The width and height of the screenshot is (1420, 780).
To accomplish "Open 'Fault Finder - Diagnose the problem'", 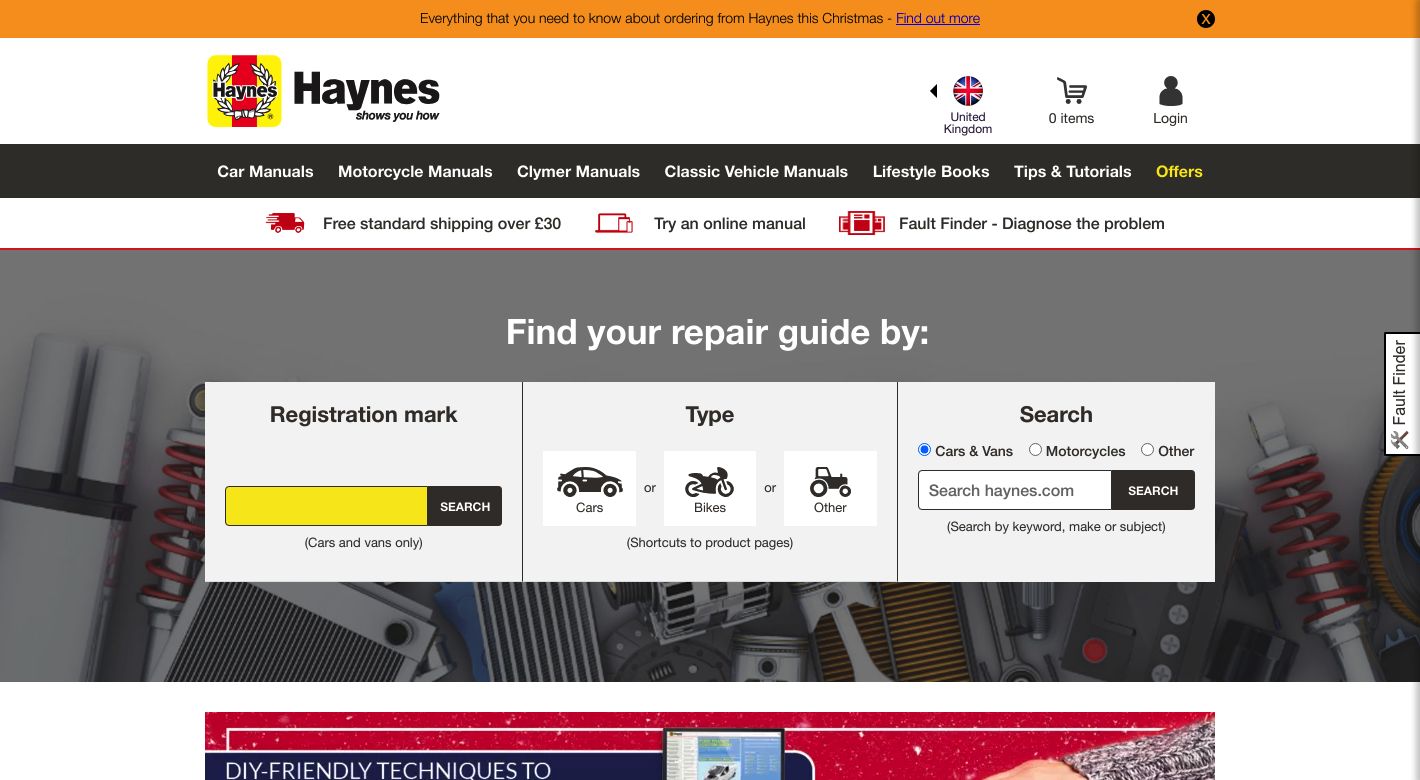I will (x=1032, y=223).
